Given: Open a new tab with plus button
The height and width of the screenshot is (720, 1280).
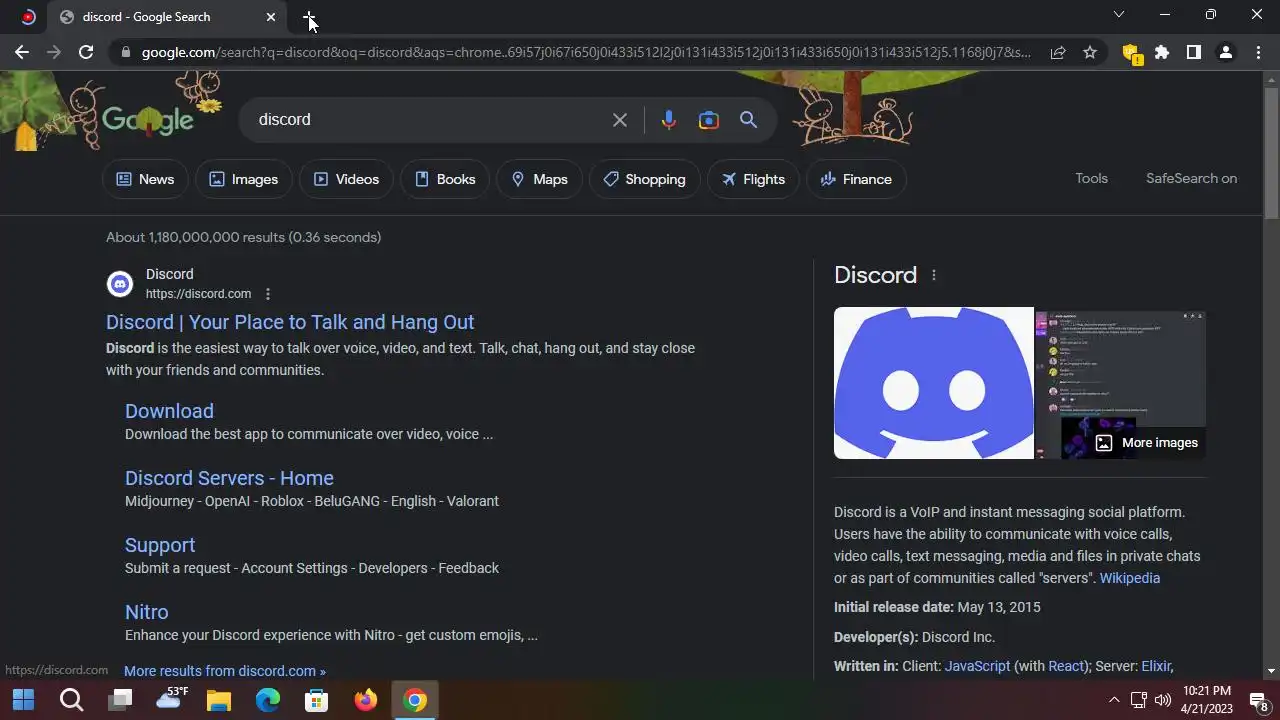Looking at the screenshot, I should pos(310,17).
